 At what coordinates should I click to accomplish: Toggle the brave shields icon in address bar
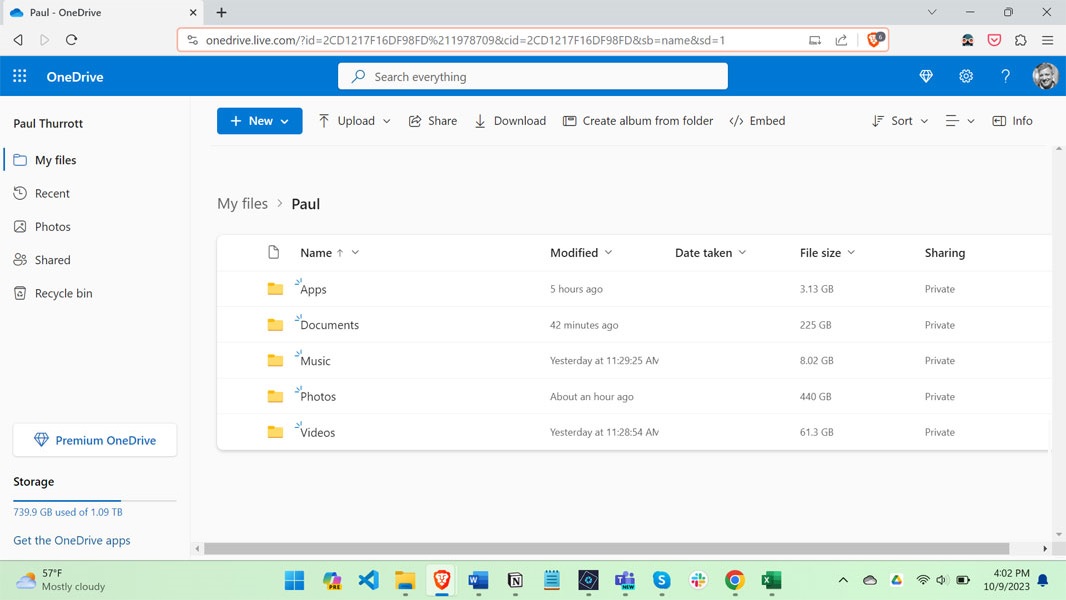point(875,39)
